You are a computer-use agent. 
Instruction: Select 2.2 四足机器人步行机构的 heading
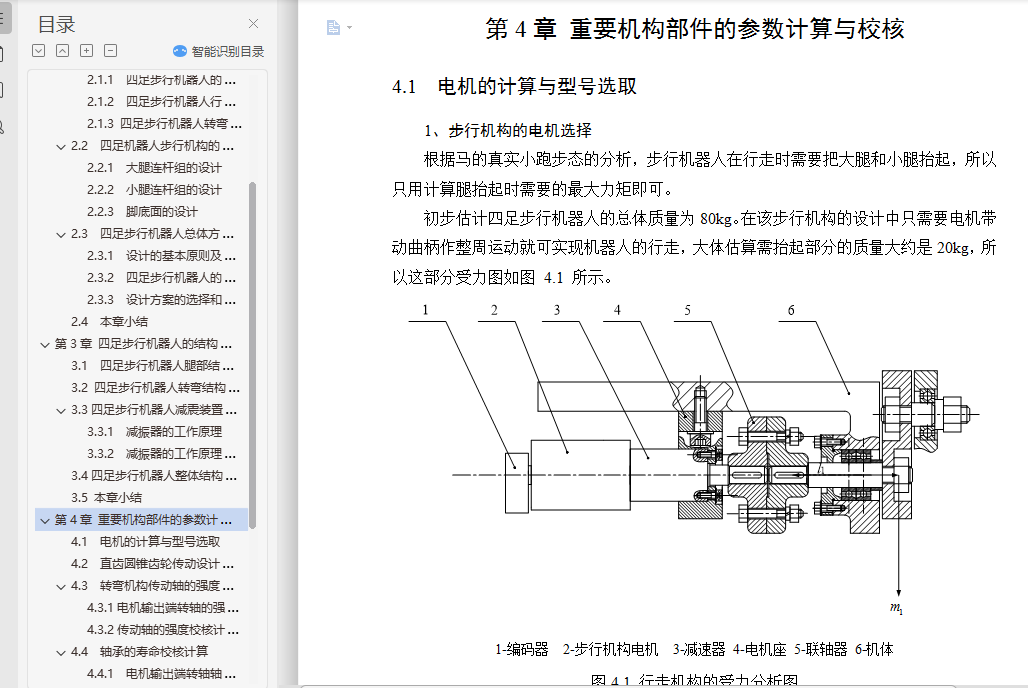pyautogui.click(x=152, y=146)
